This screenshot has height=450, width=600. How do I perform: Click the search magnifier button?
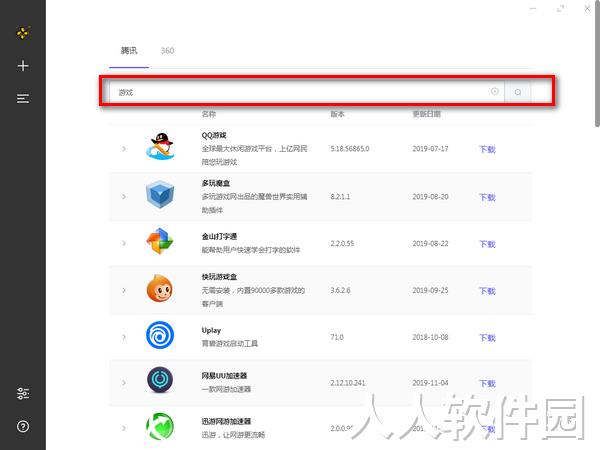click(x=518, y=92)
